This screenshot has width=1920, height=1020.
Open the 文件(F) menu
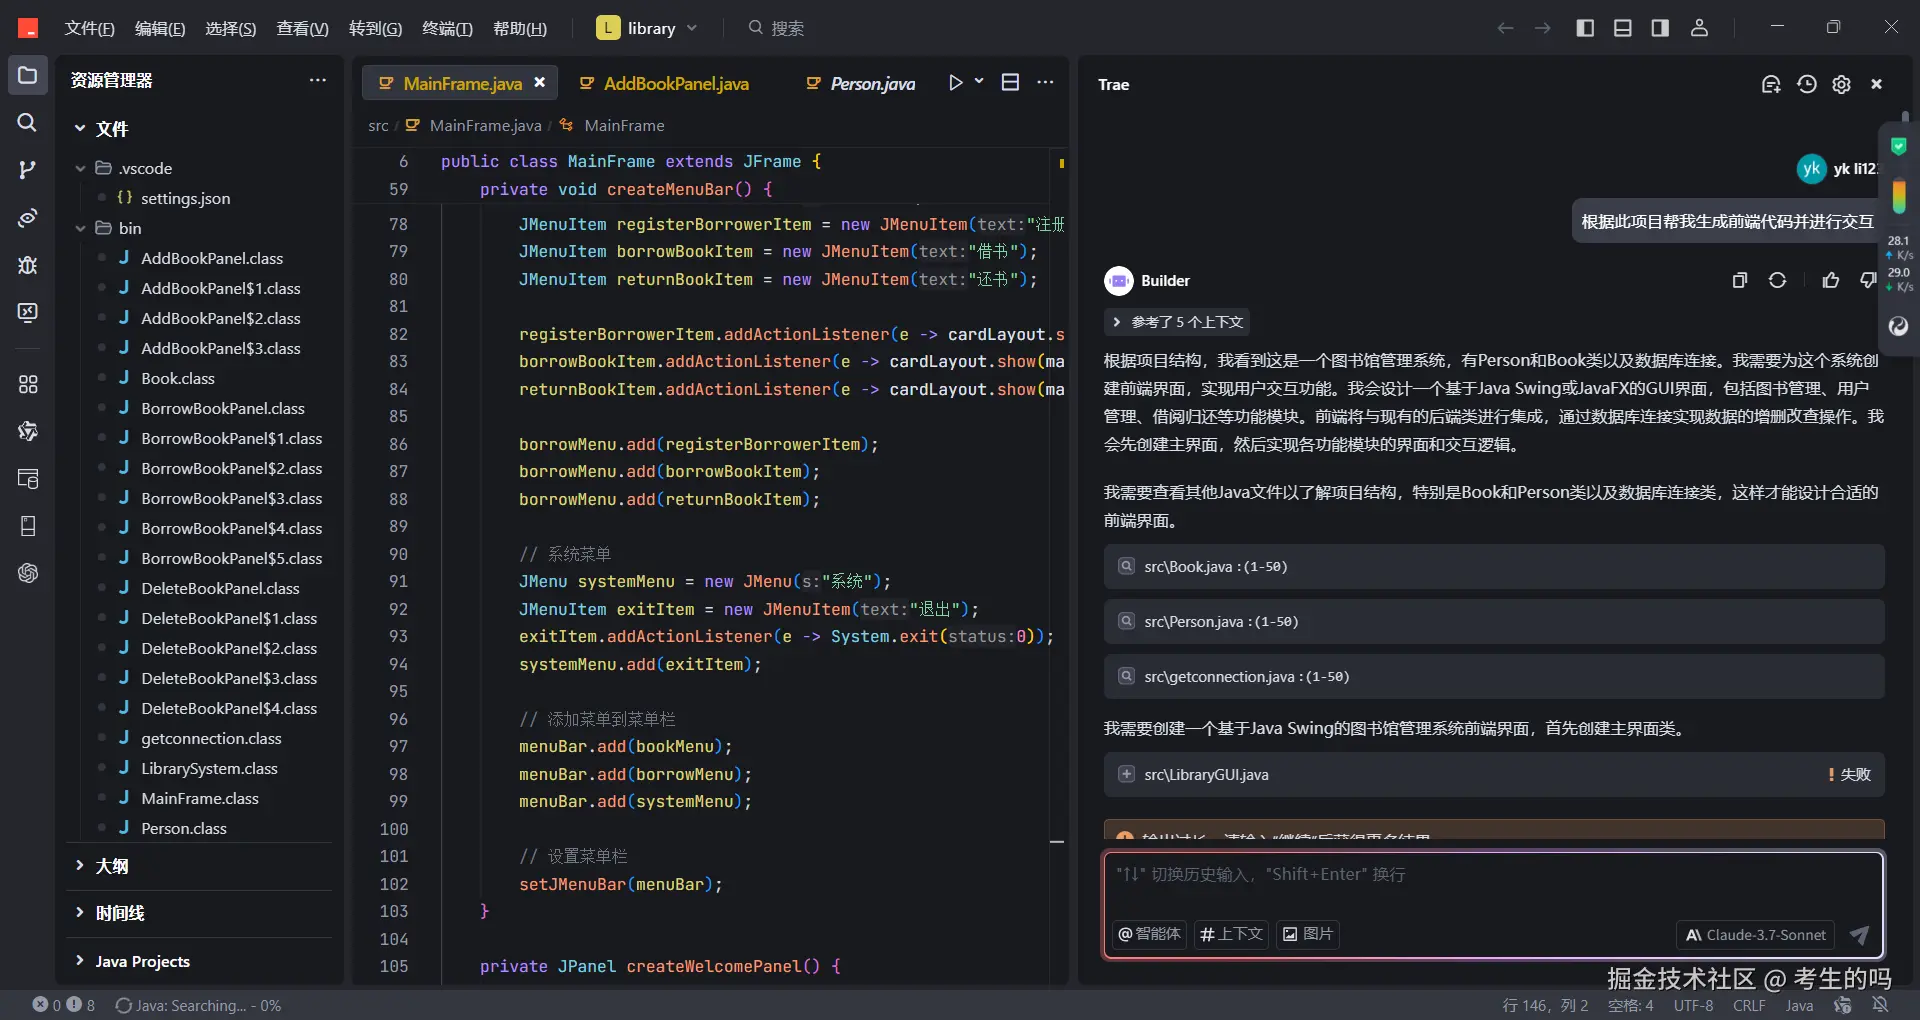pos(89,28)
